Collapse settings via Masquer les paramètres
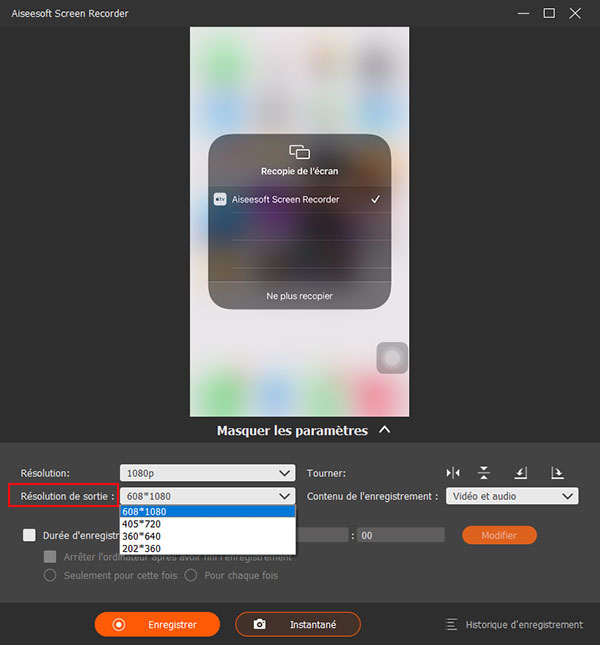The image size is (600, 645). tap(299, 431)
